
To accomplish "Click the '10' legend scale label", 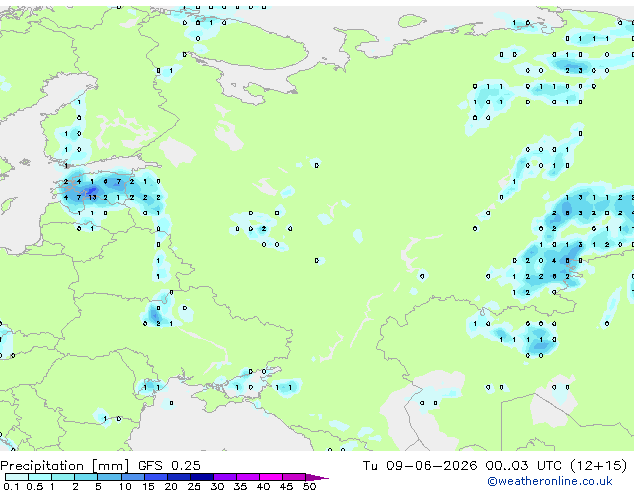I will pos(125,486).
